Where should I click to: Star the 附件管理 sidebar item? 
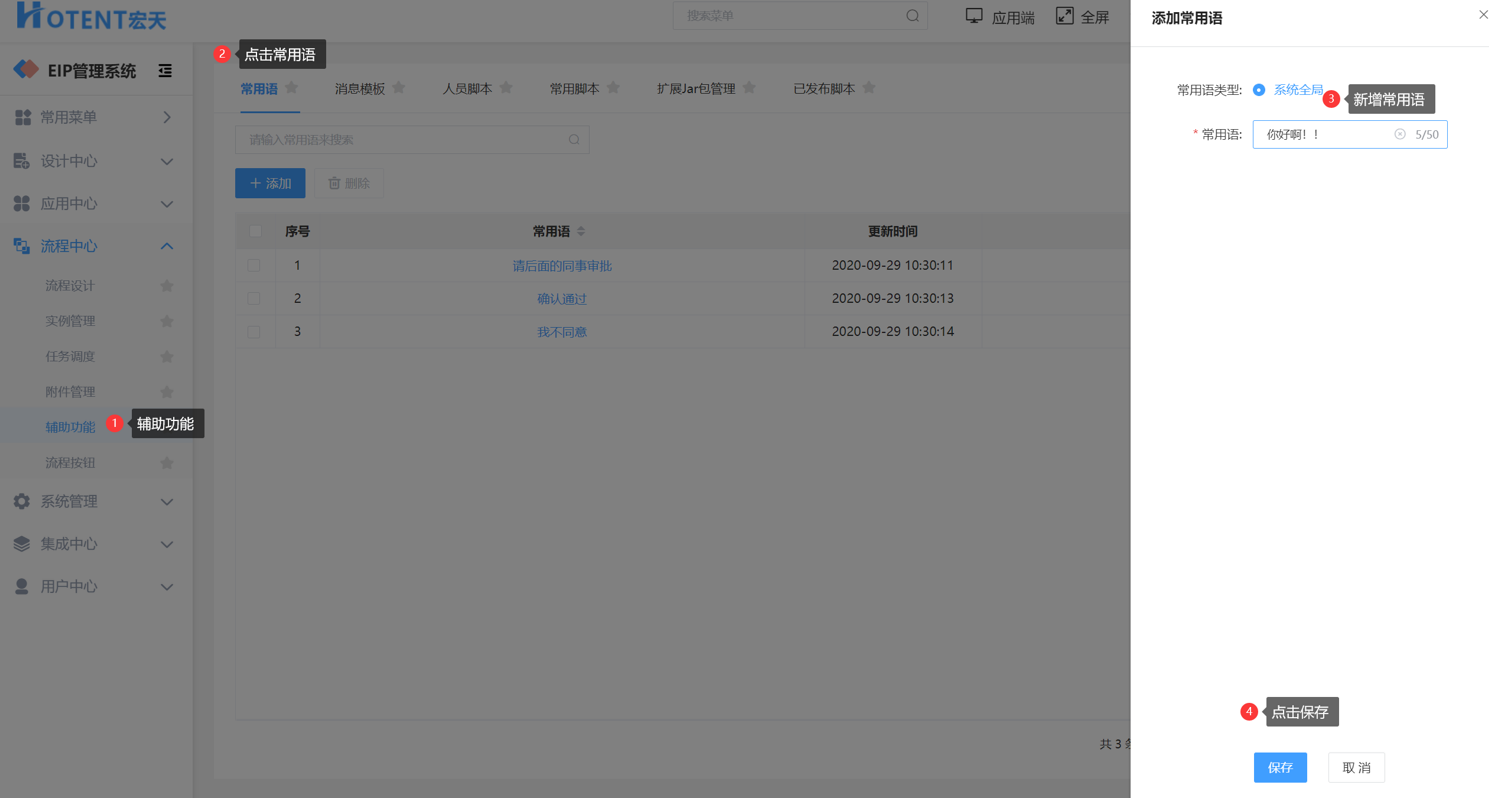click(x=167, y=392)
